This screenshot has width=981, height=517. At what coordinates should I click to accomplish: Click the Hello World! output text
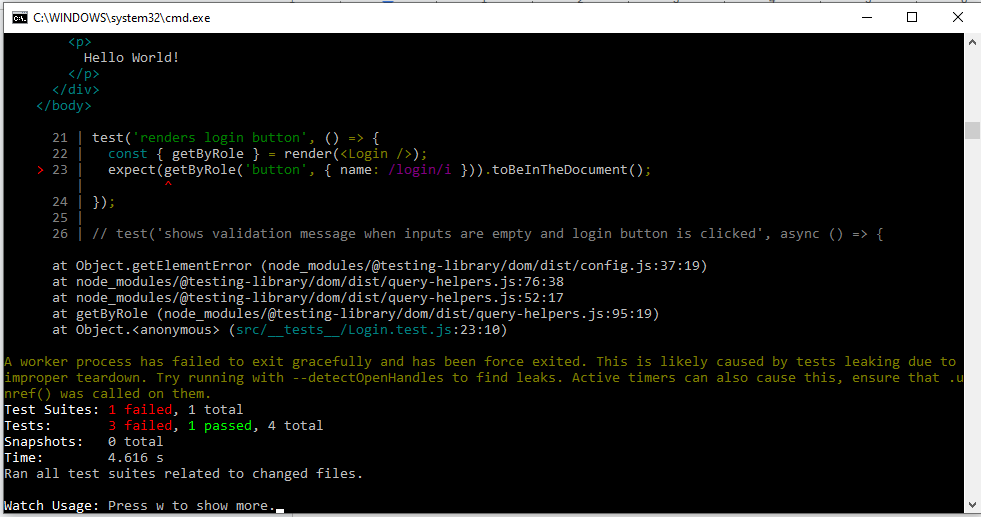click(131, 58)
